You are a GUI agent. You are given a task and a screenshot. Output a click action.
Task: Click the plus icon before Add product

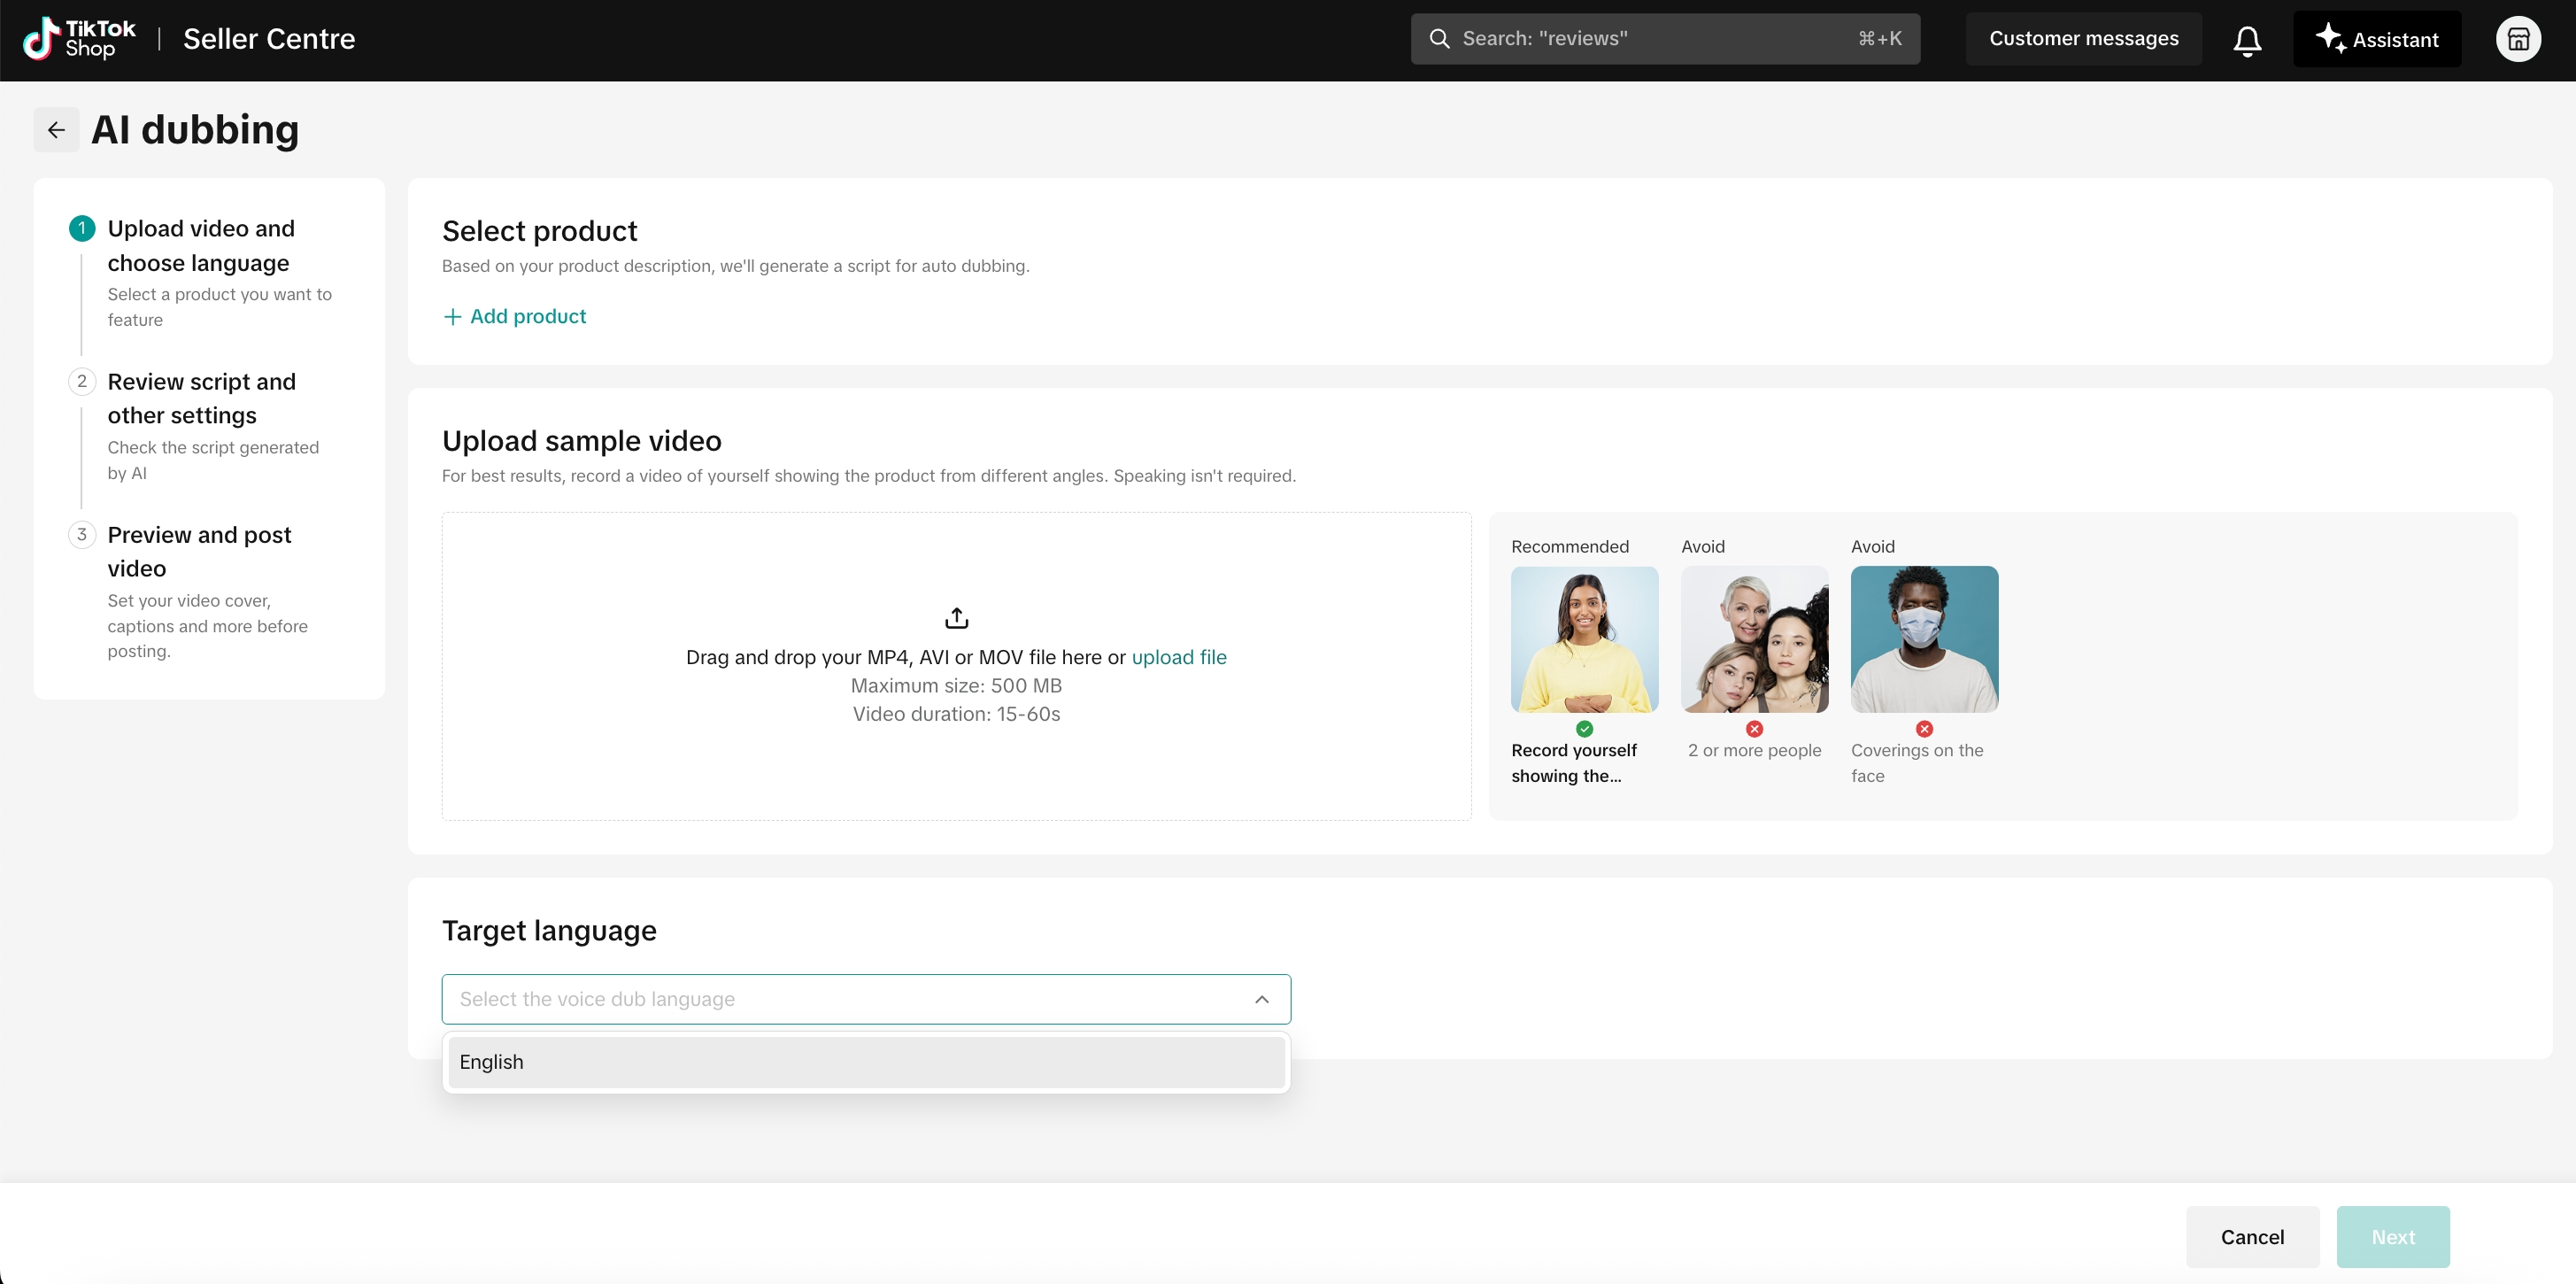[x=453, y=317]
